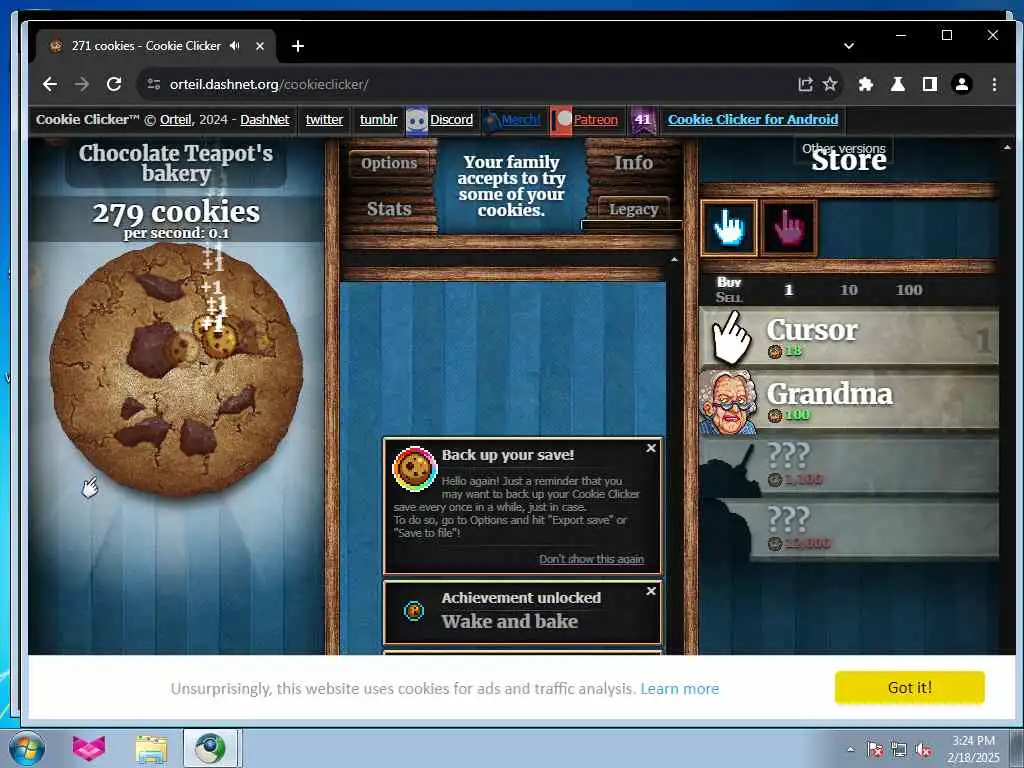Show hidden system tray icons
Viewport: 1024px width, 768px height.
pos(850,749)
